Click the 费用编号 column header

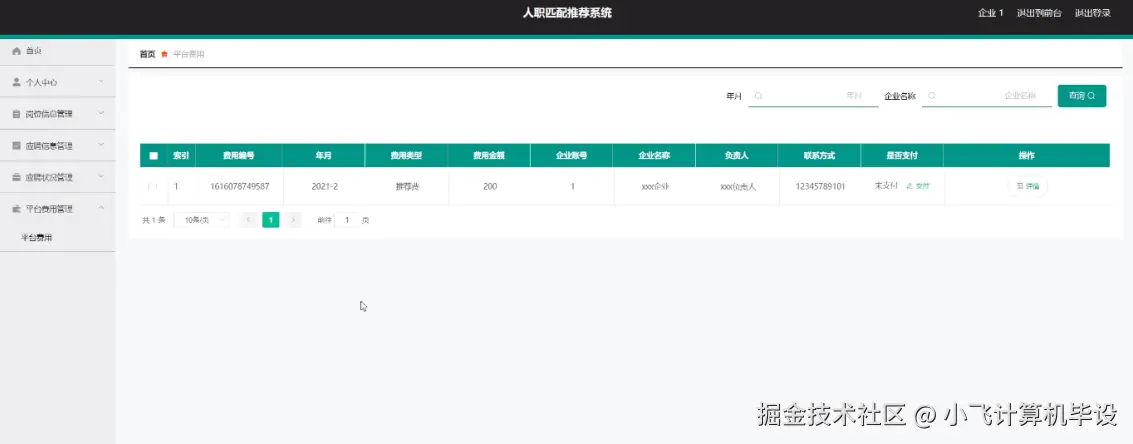(238, 155)
